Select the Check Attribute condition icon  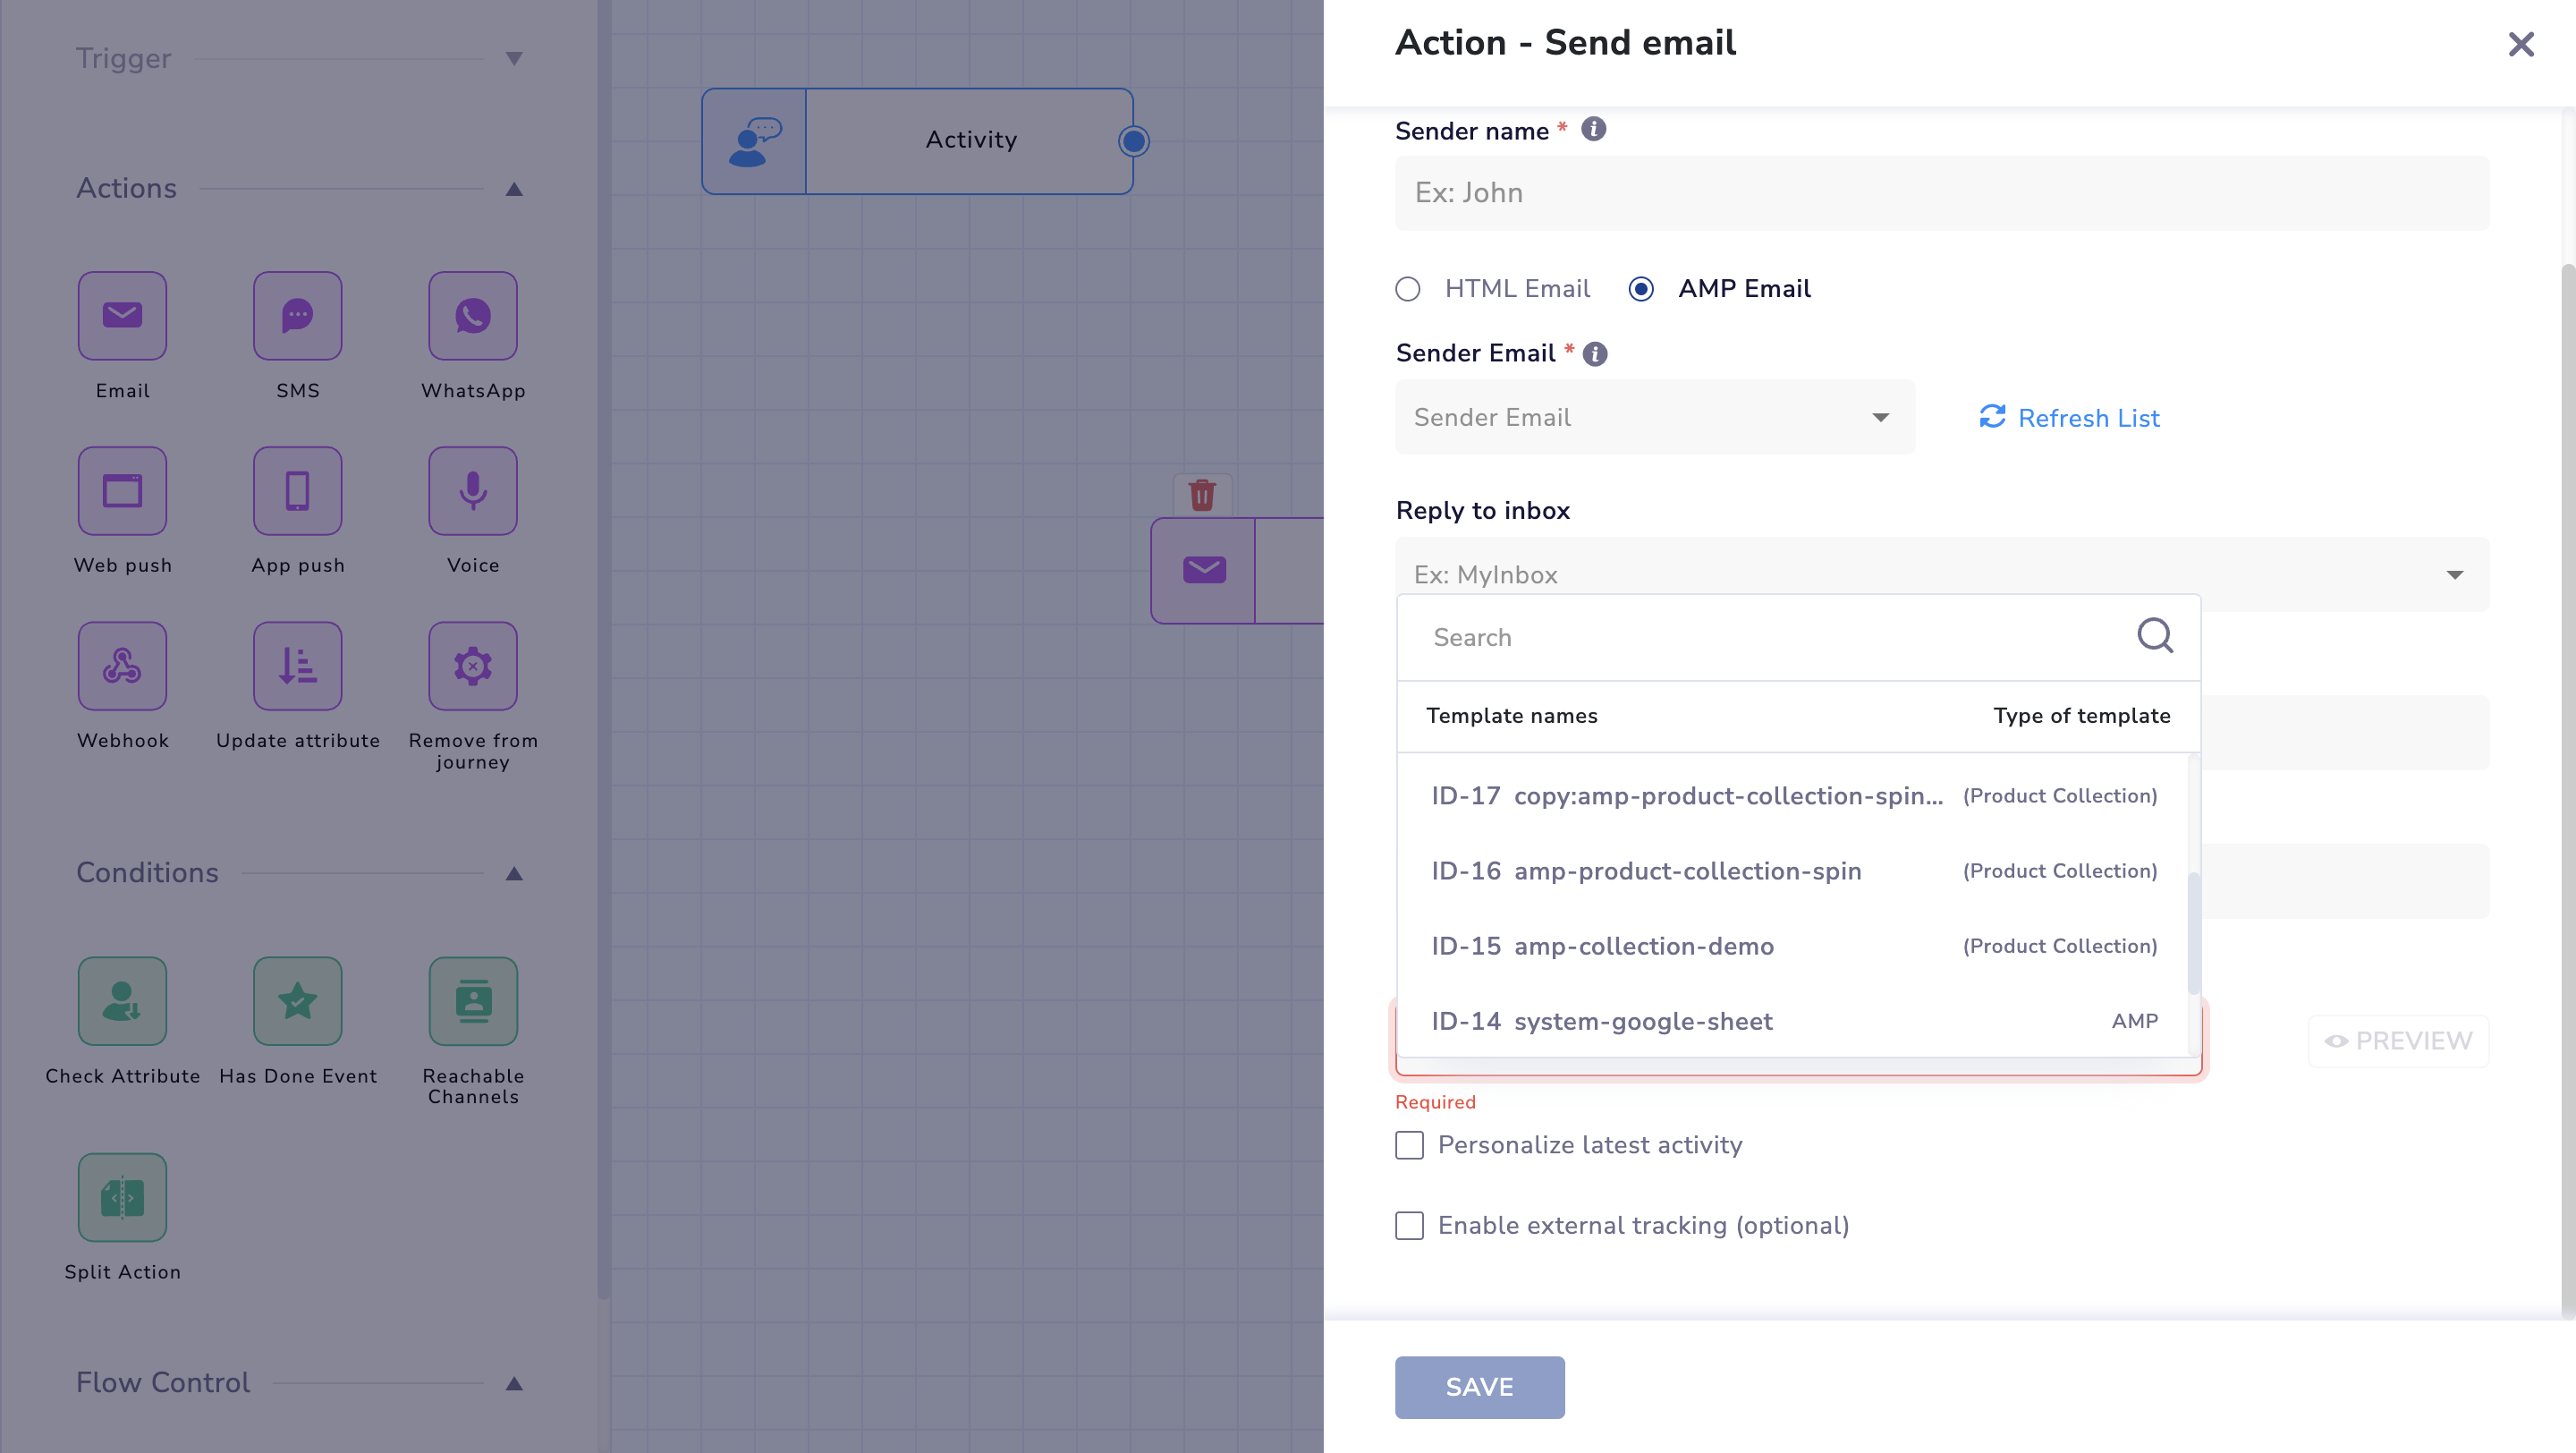pos(122,1001)
